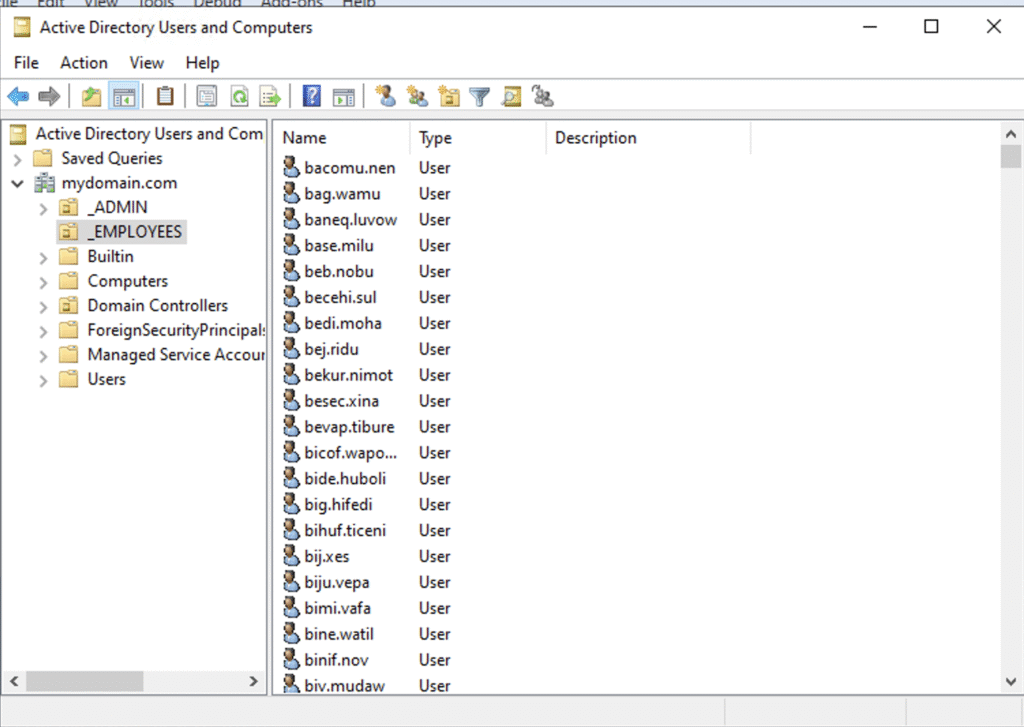Click the Up one level folder icon
Image resolution: width=1024 pixels, height=727 pixels.
coord(92,96)
